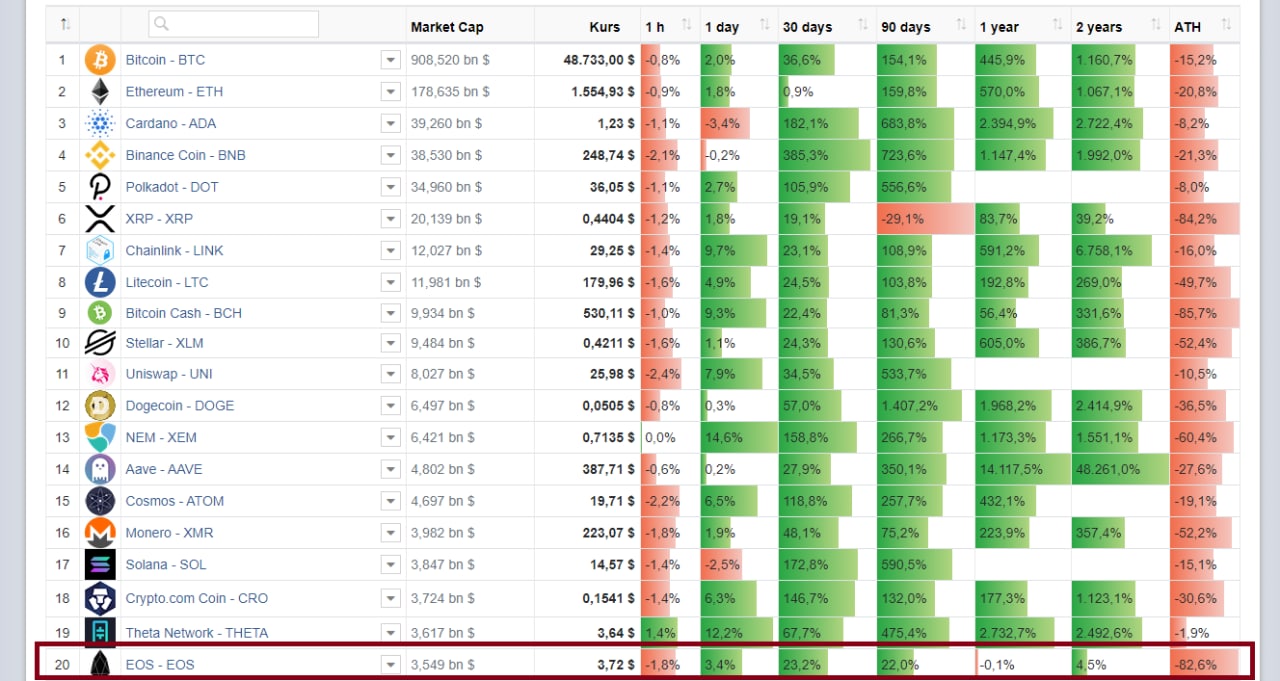Click the Bitcoin logo icon

(100, 60)
